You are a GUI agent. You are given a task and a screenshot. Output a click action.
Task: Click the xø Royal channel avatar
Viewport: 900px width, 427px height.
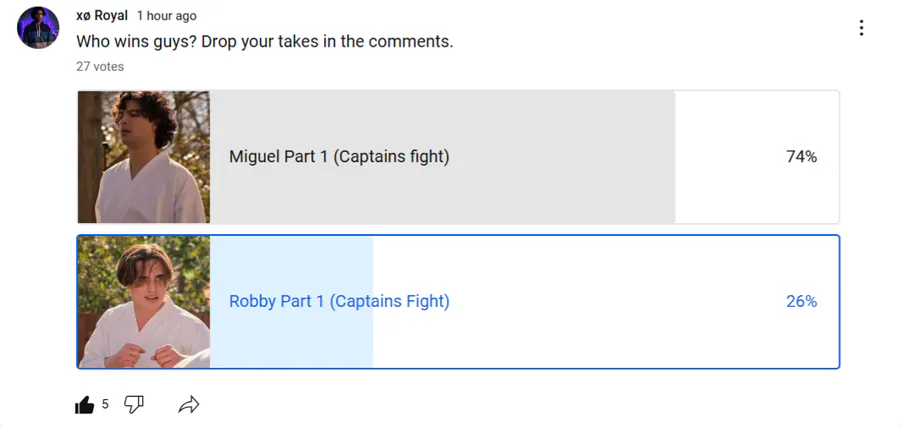pyautogui.click(x=38, y=28)
